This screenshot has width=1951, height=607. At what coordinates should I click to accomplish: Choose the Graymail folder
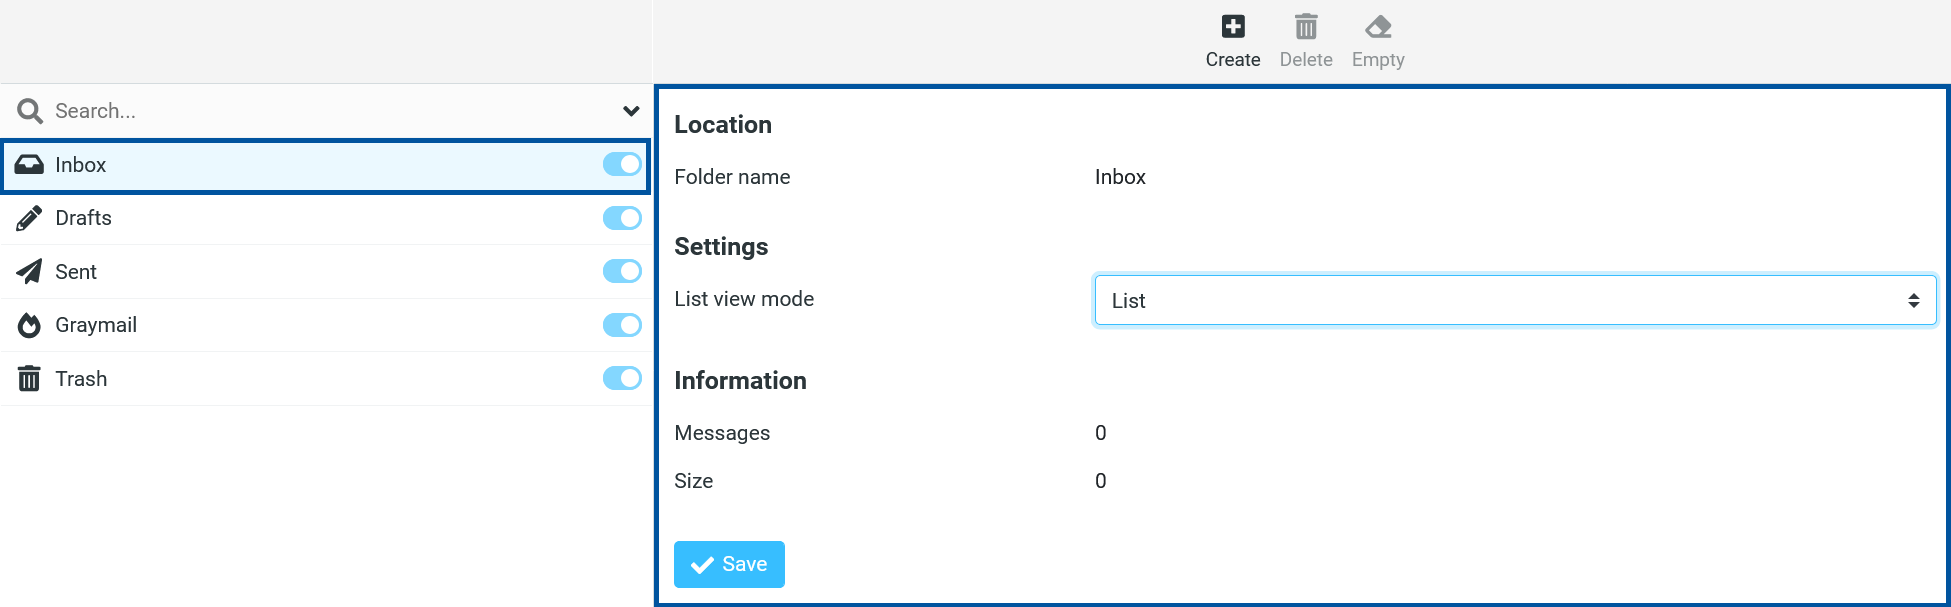click(326, 325)
